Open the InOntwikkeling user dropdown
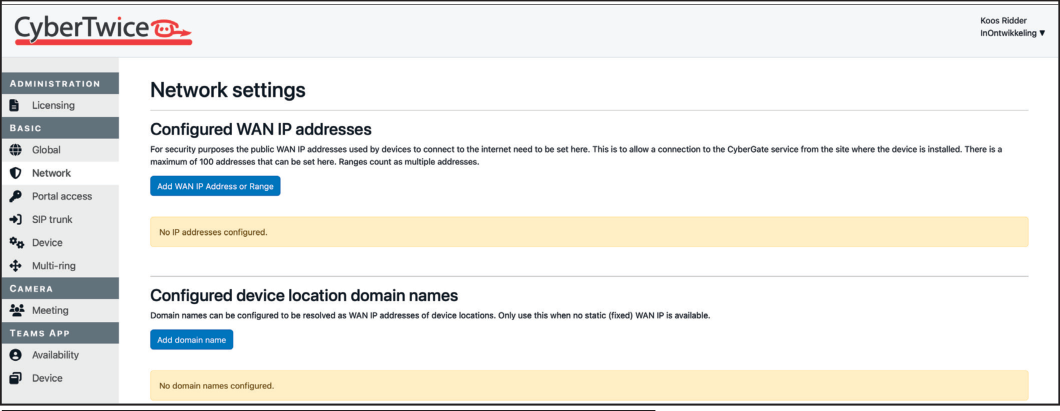The height and width of the screenshot is (411, 1060). (x=1013, y=33)
